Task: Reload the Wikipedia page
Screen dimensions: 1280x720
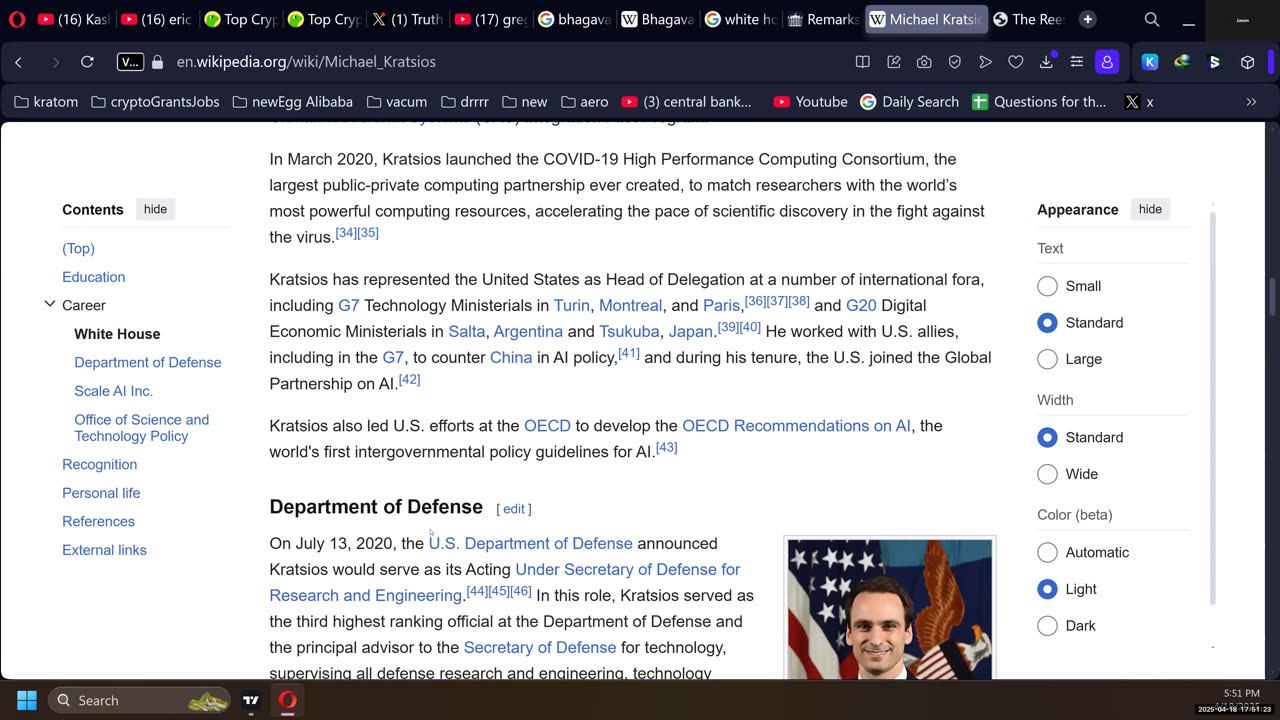Action: click(87, 62)
